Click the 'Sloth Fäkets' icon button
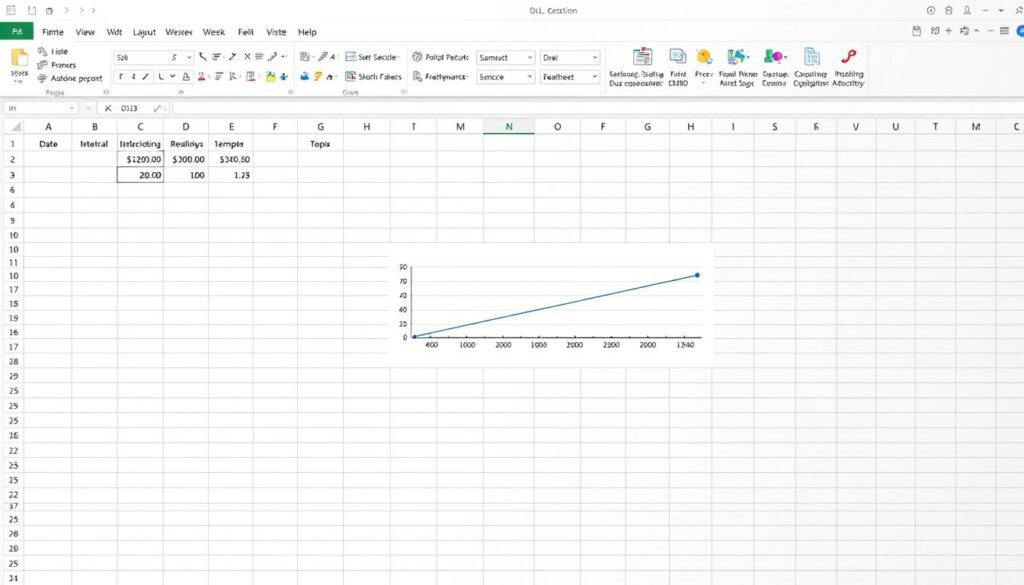The image size is (1024, 585). [x=351, y=76]
